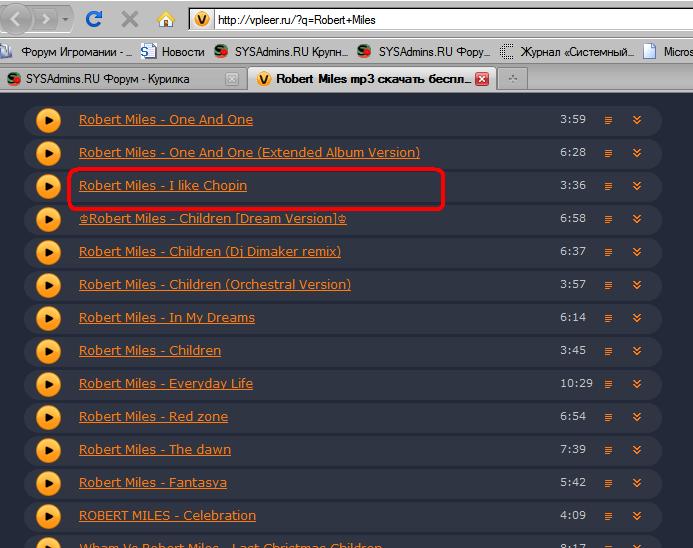The height and width of the screenshot is (548, 693).
Task: Show lyrics icon for One And One 3:59
Action: (608, 120)
